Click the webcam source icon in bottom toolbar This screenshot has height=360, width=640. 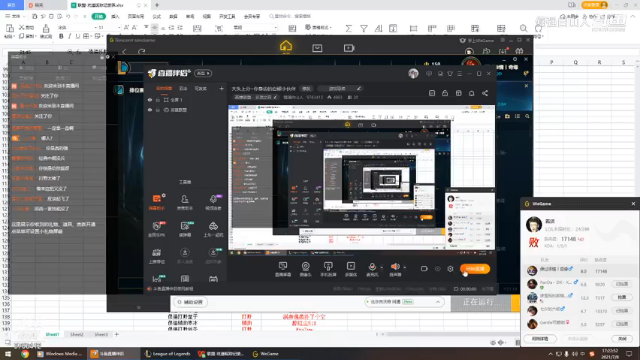(305, 267)
